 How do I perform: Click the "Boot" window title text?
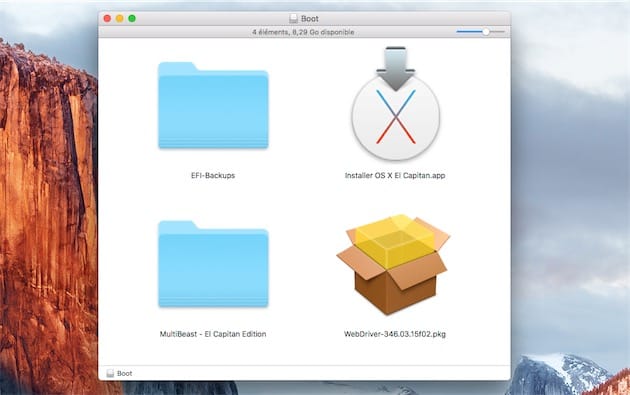point(310,18)
